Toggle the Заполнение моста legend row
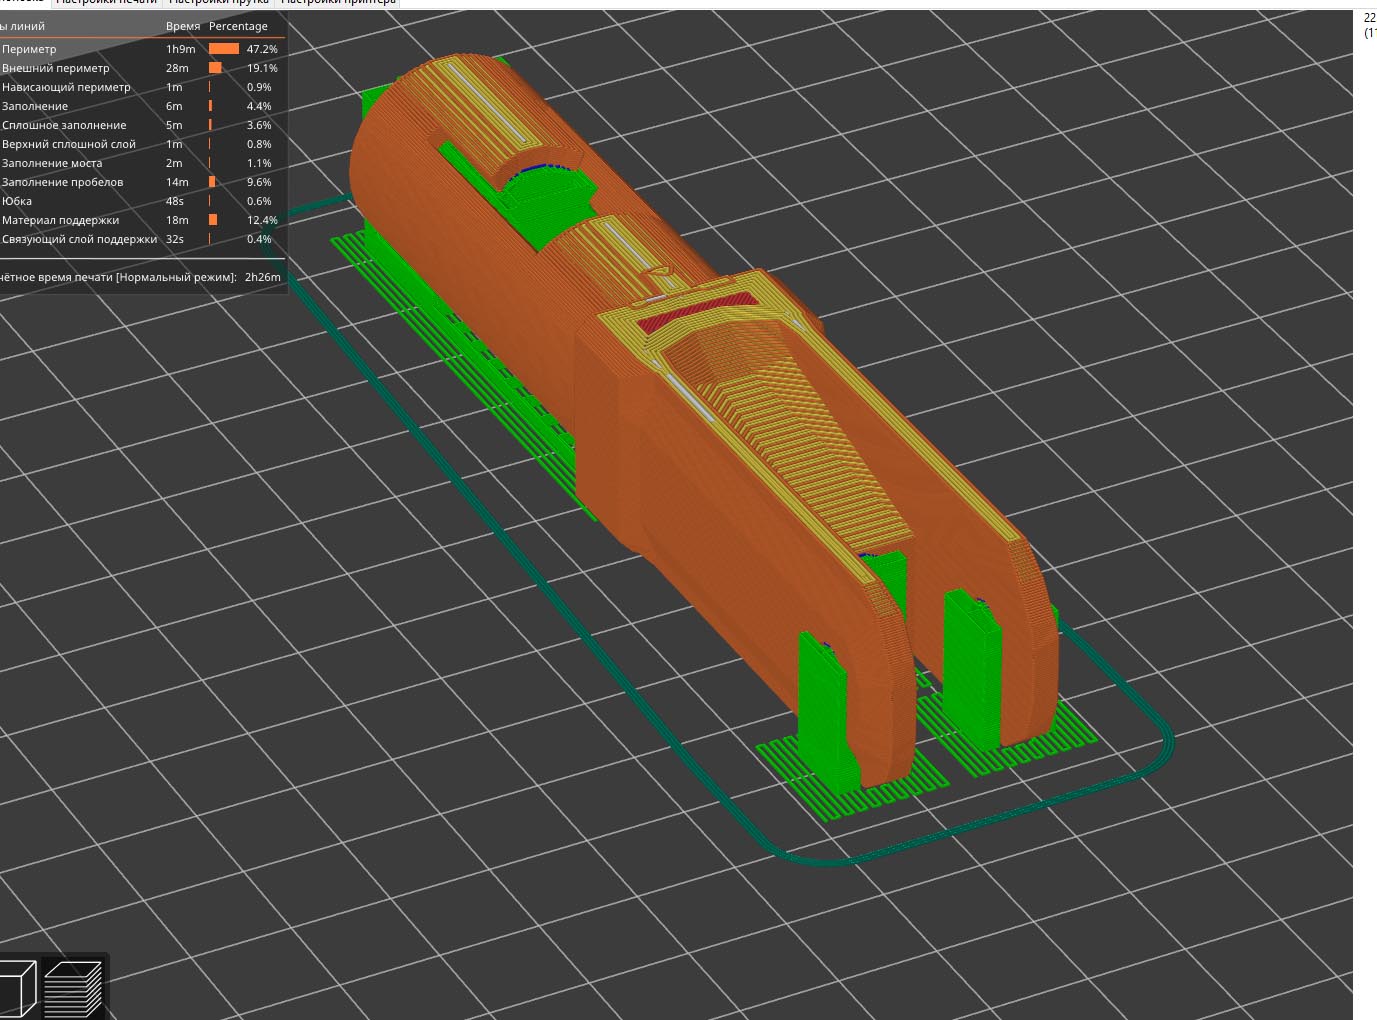Image resolution: width=1377 pixels, height=1020 pixels. 142,163
